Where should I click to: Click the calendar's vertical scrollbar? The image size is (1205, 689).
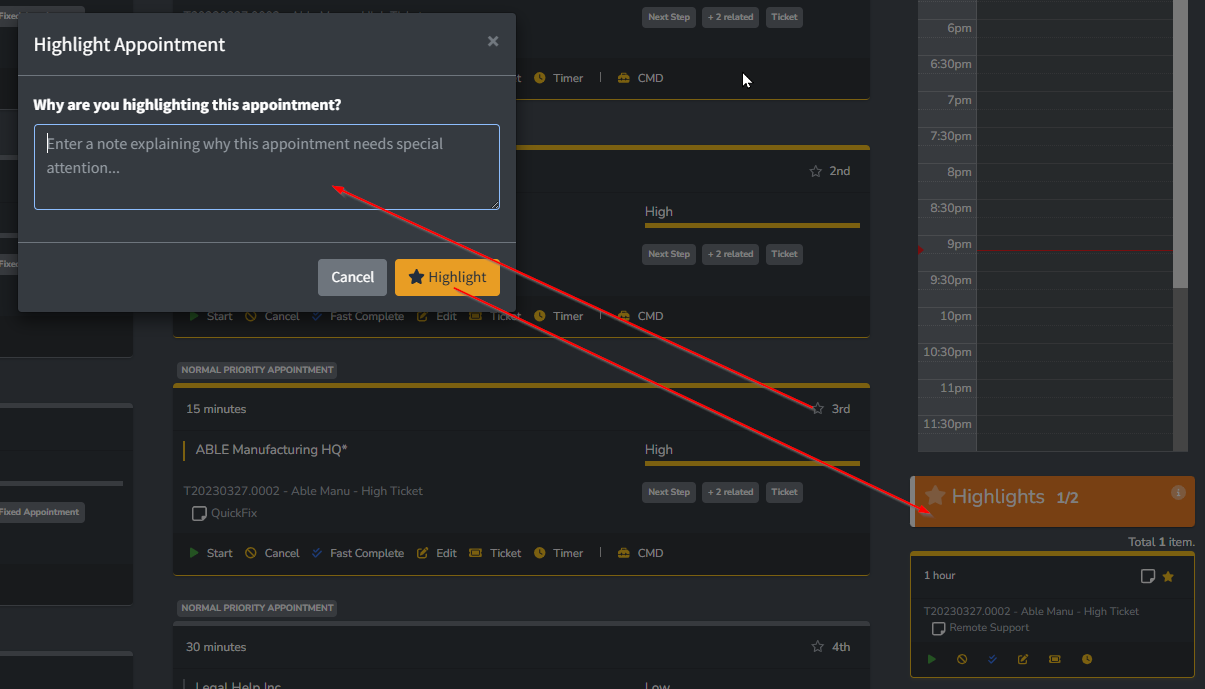pos(1180,150)
